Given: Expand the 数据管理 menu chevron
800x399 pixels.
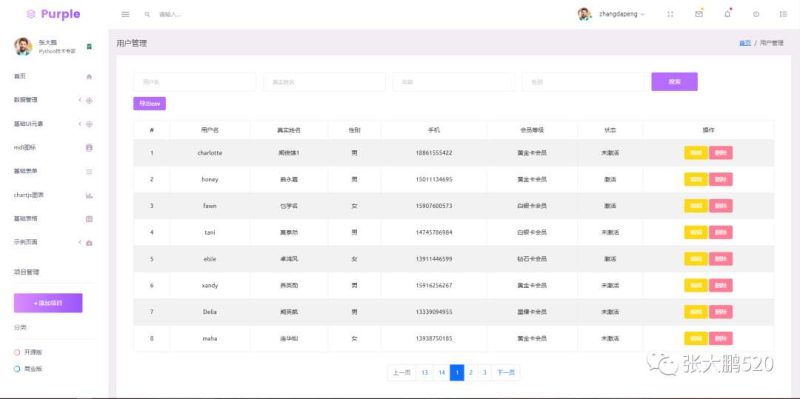Looking at the screenshot, I should (x=80, y=100).
